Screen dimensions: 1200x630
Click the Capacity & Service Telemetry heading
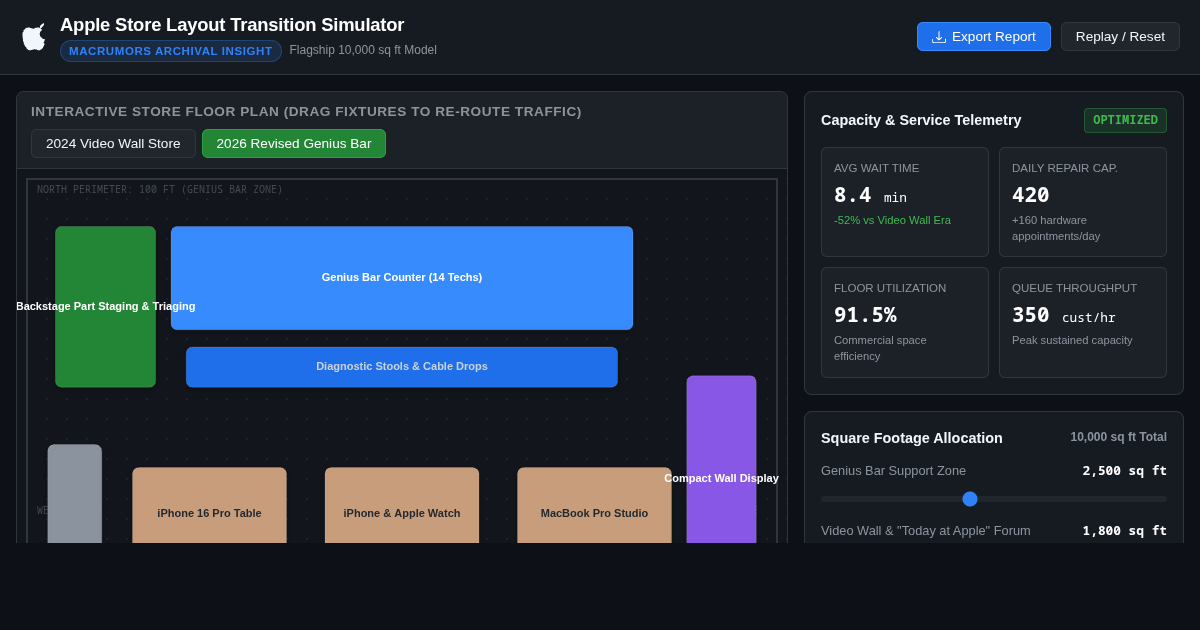click(x=921, y=120)
